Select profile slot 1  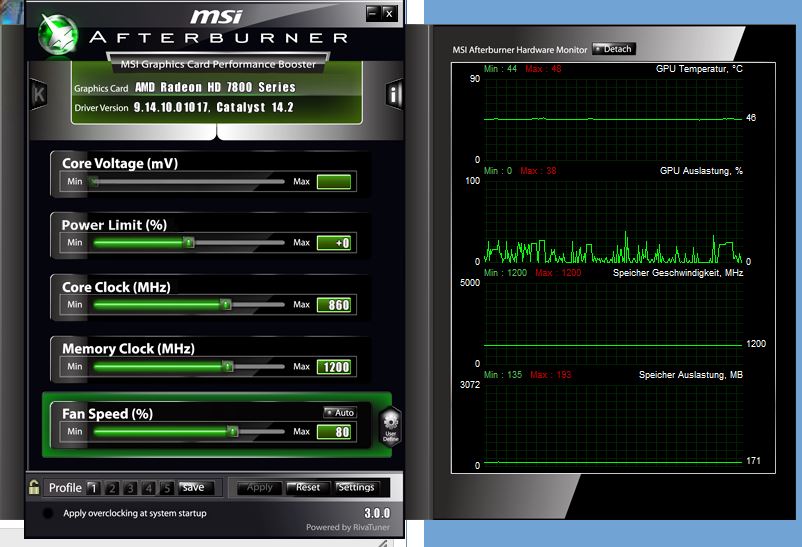[x=93, y=488]
